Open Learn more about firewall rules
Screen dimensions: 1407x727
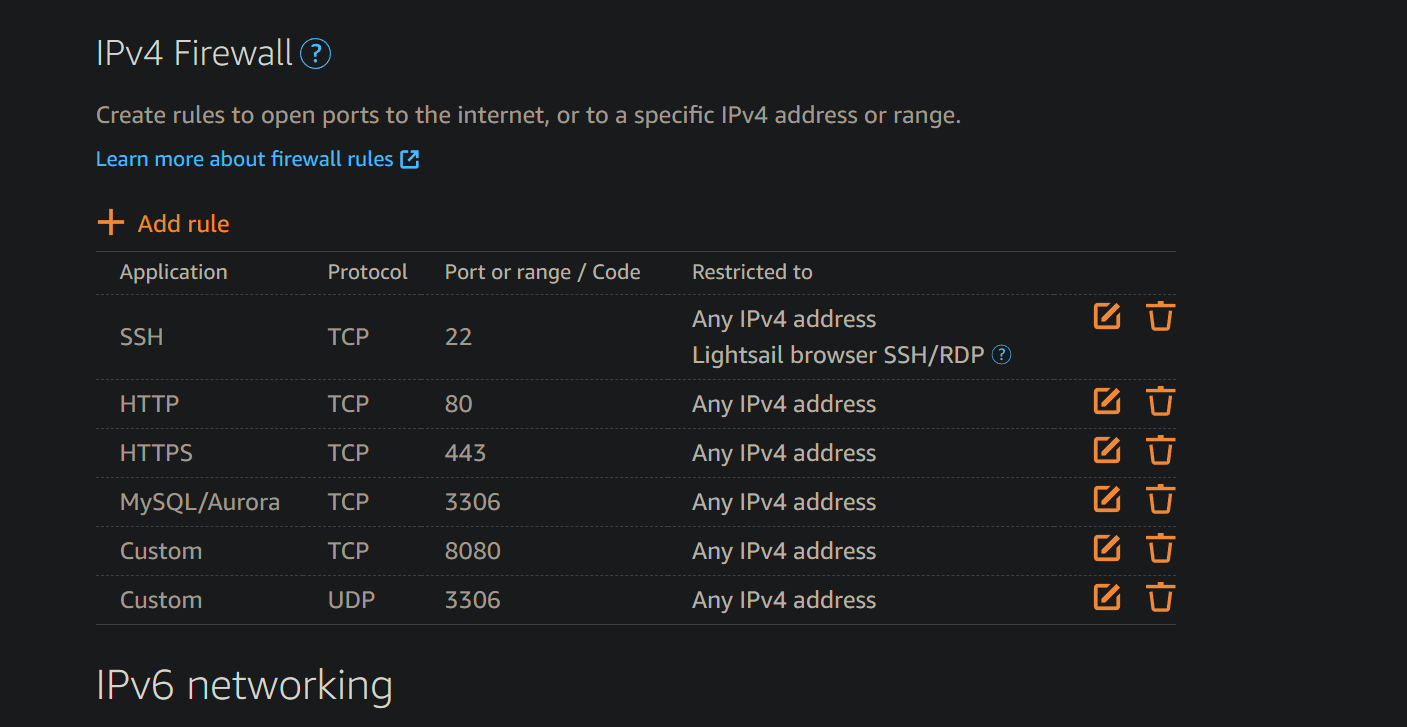pos(243,158)
